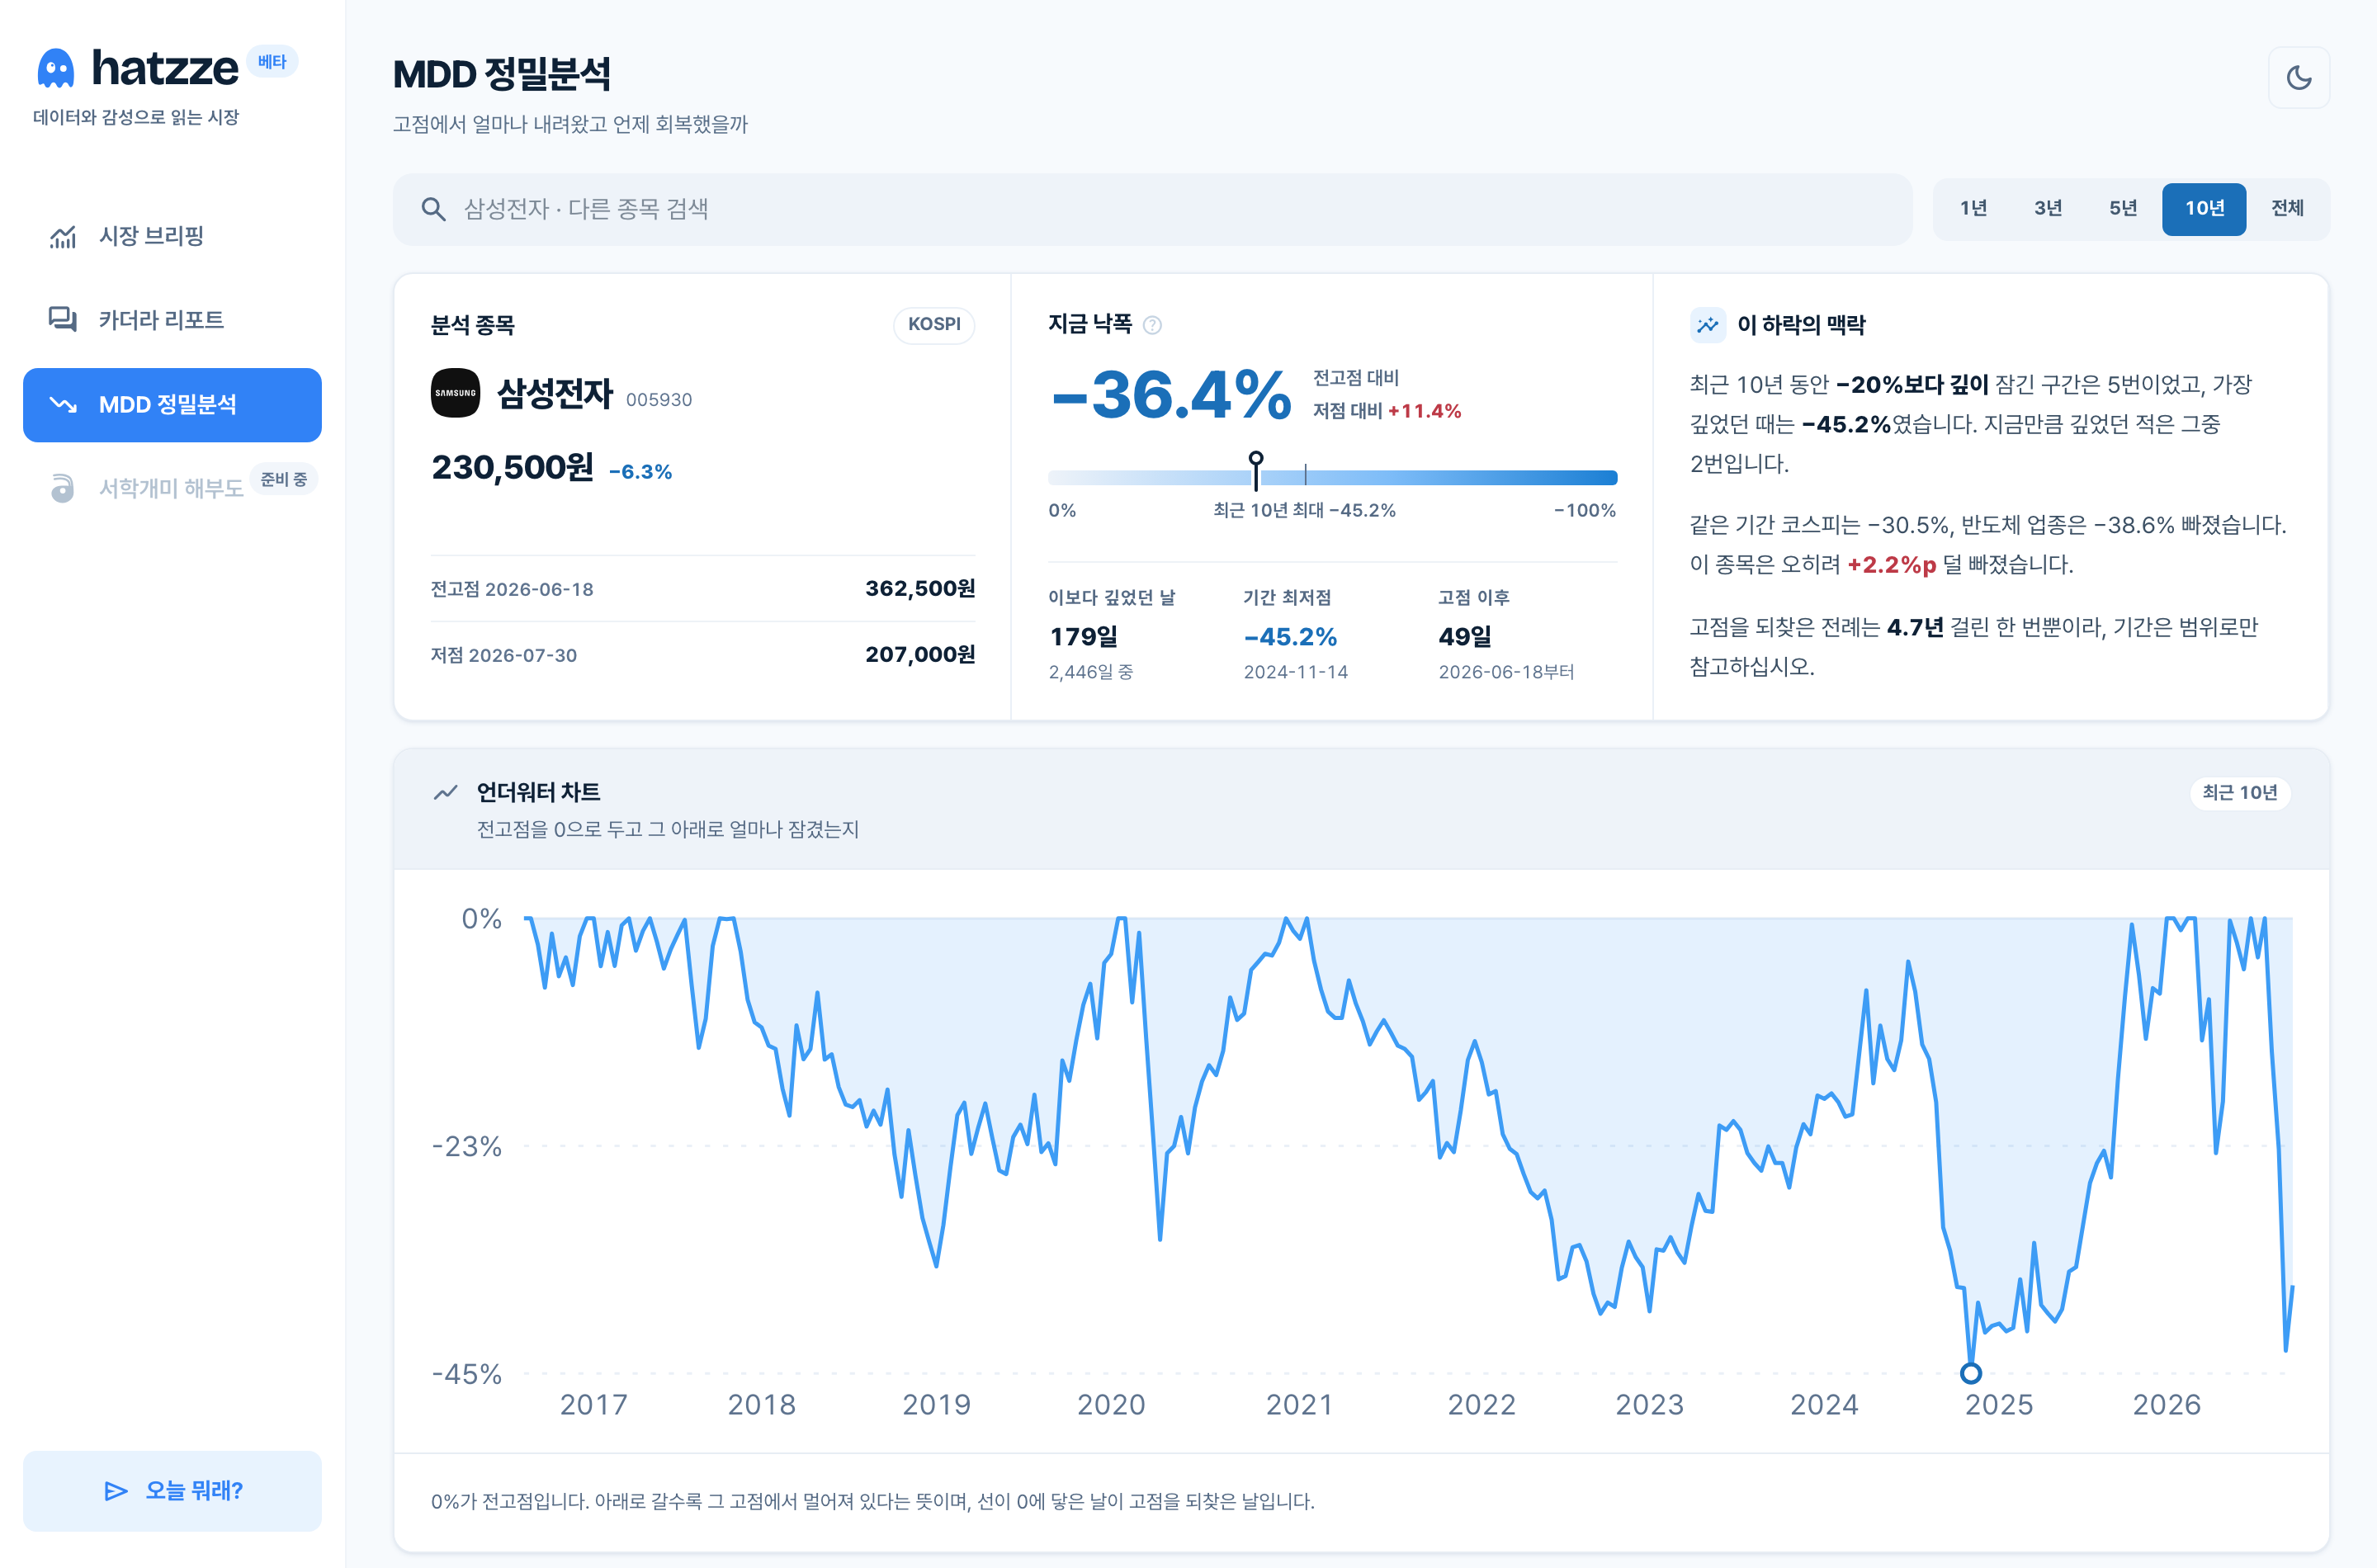Click the 언더워터 차트 line icon
The height and width of the screenshot is (1568, 2377).
tap(445, 792)
